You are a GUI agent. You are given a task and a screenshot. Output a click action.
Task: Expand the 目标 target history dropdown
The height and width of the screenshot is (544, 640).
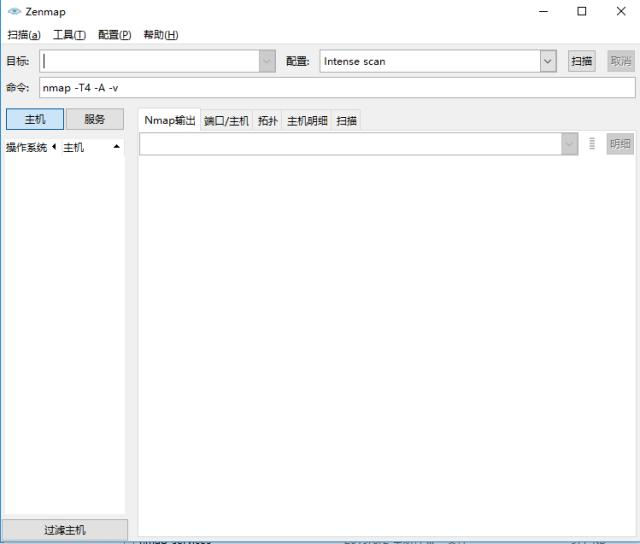[x=267, y=61]
